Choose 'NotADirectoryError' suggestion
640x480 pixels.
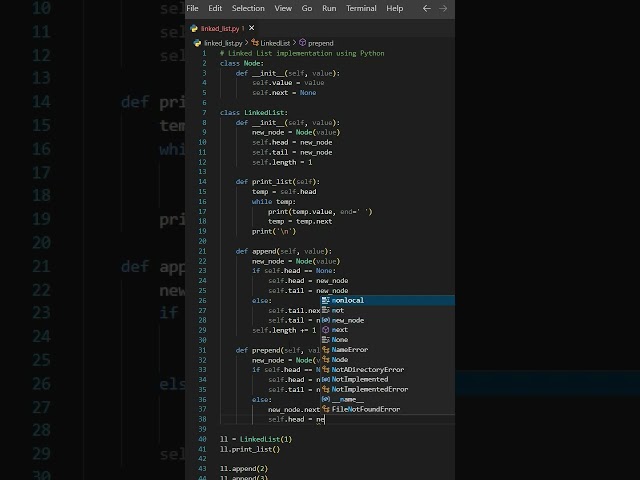pos(387,369)
